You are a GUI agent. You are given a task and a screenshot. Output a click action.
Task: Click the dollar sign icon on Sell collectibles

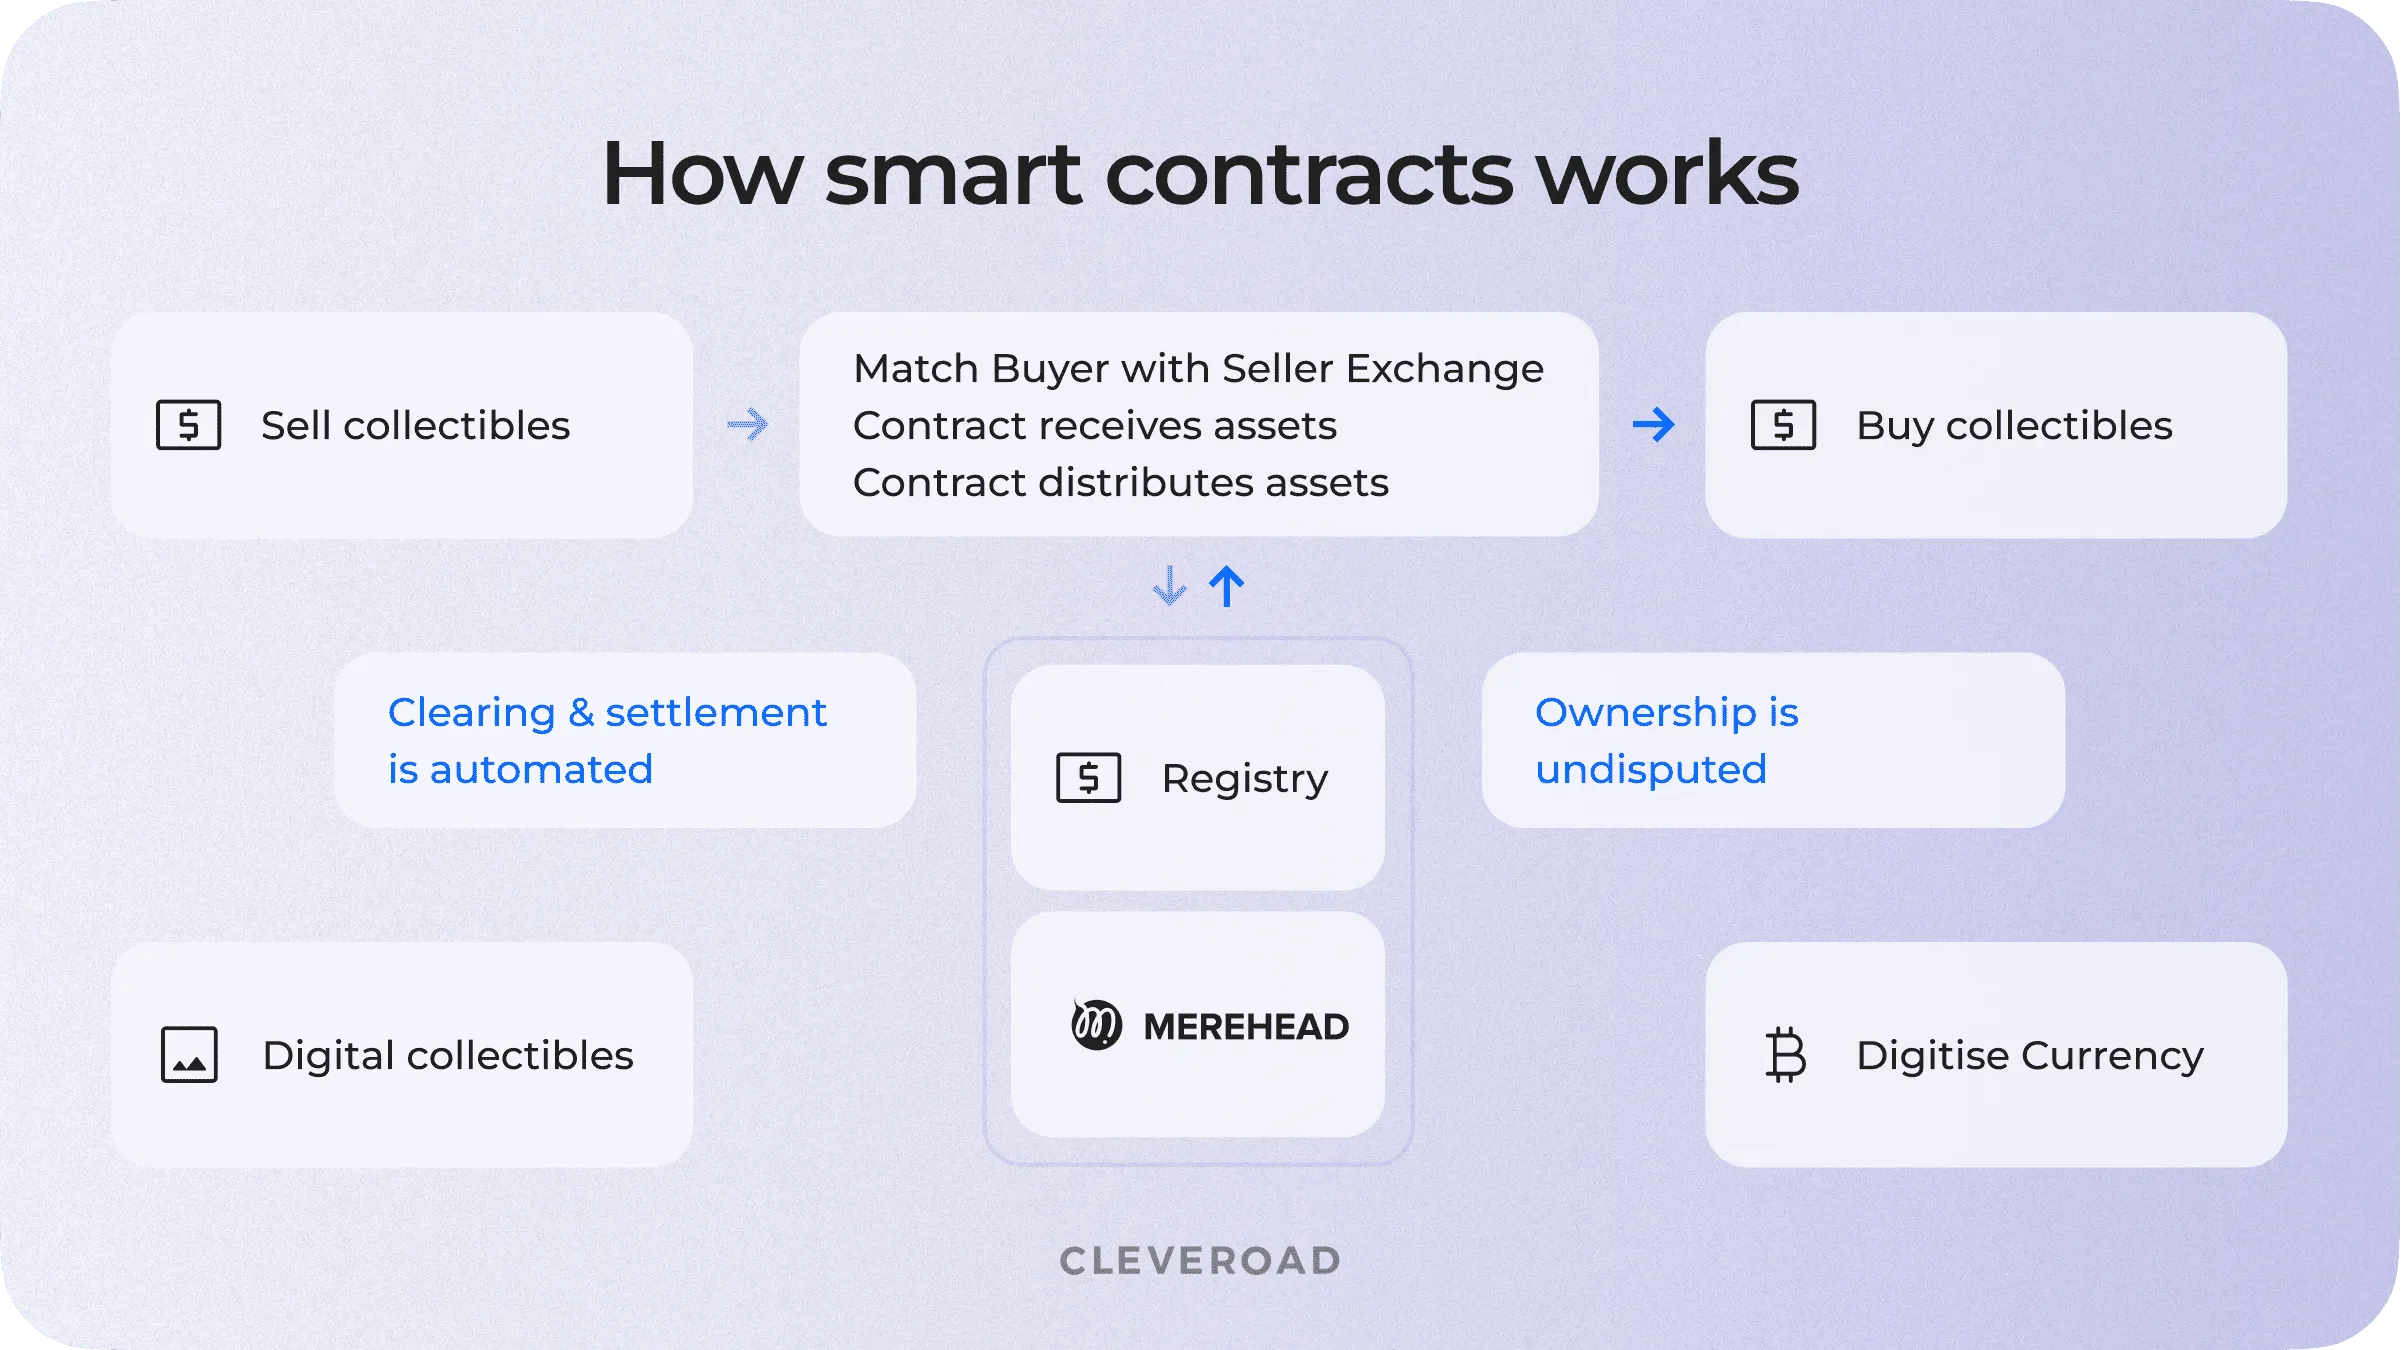pyautogui.click(x=188, y=425)
